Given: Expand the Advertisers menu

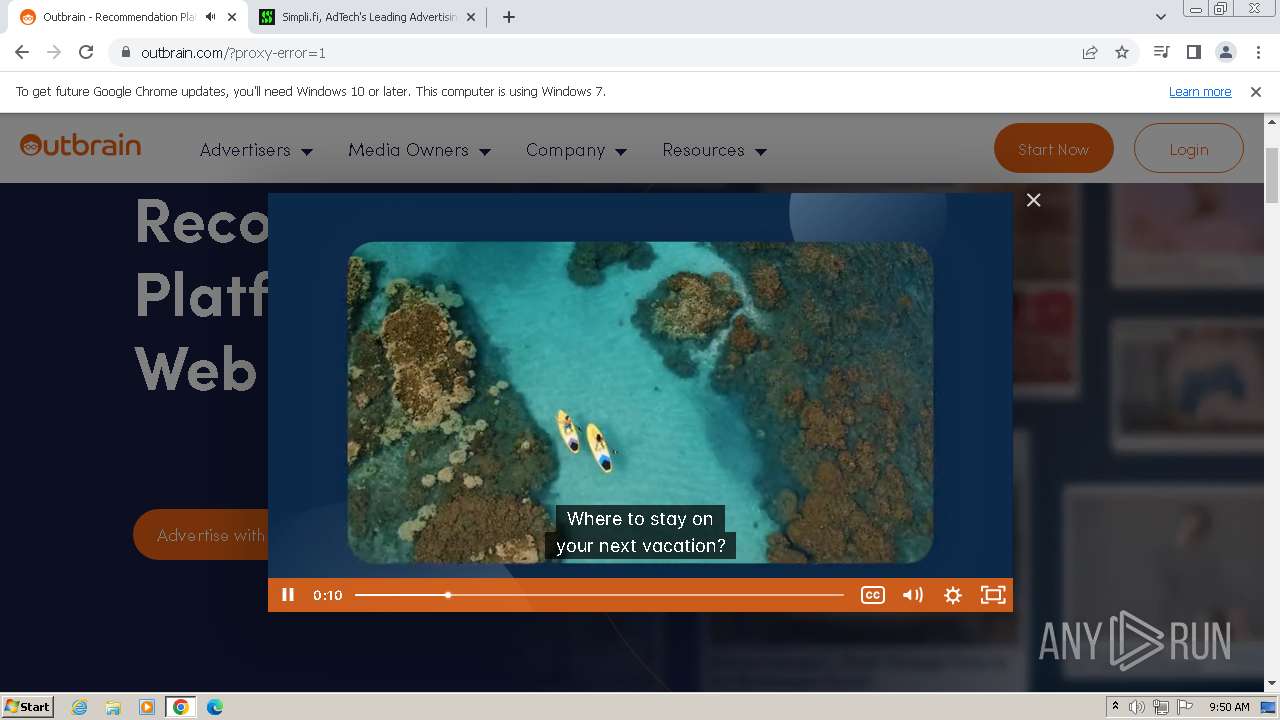Looking at the screenshot, I should [x=256, y=150].
